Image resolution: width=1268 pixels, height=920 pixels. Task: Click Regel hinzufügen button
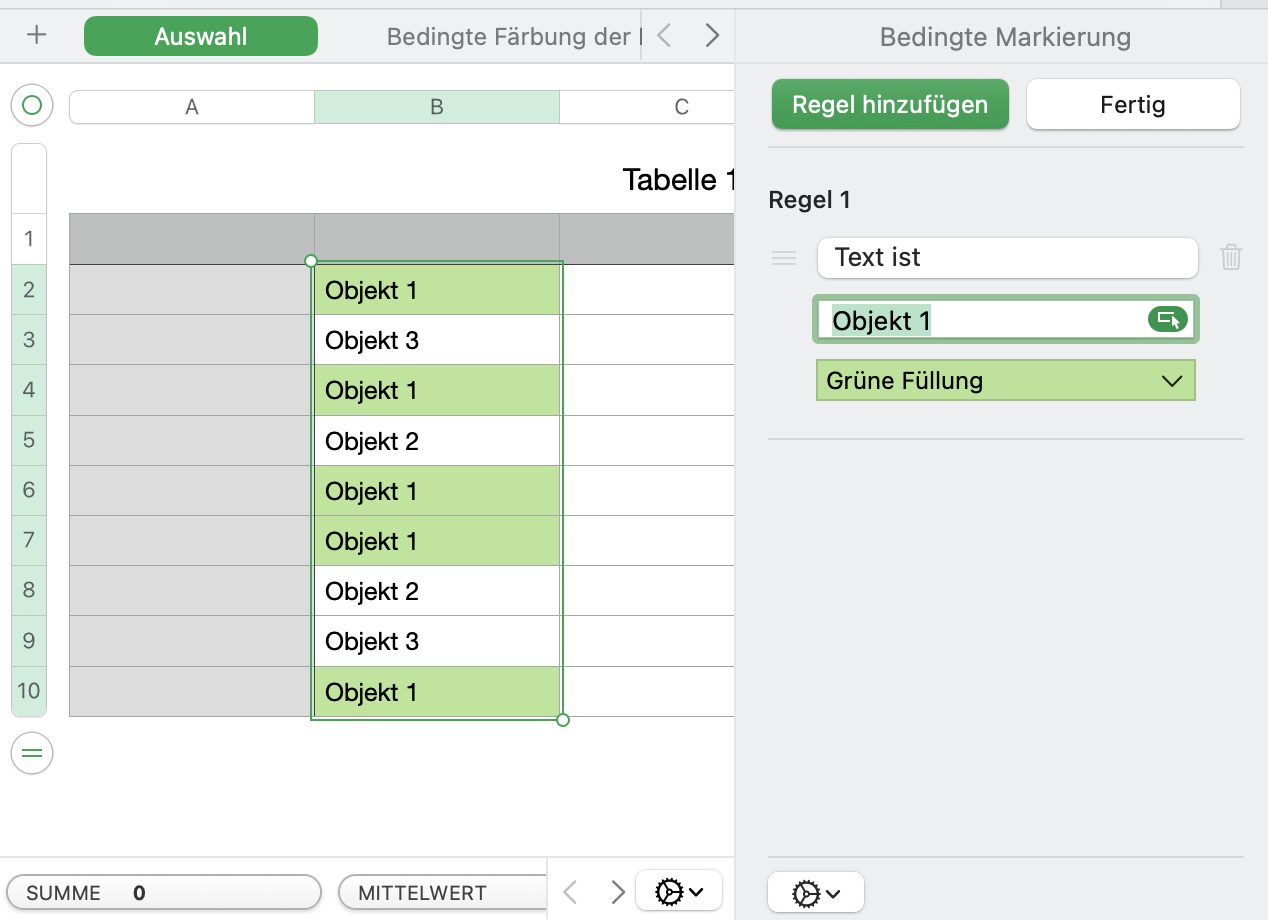[x=890, y=105]
